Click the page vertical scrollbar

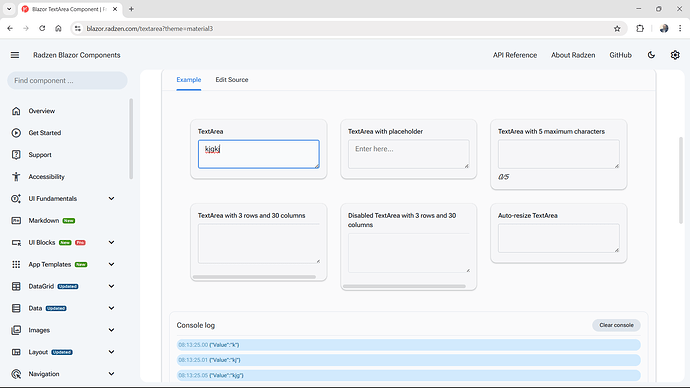click(681, 180)
